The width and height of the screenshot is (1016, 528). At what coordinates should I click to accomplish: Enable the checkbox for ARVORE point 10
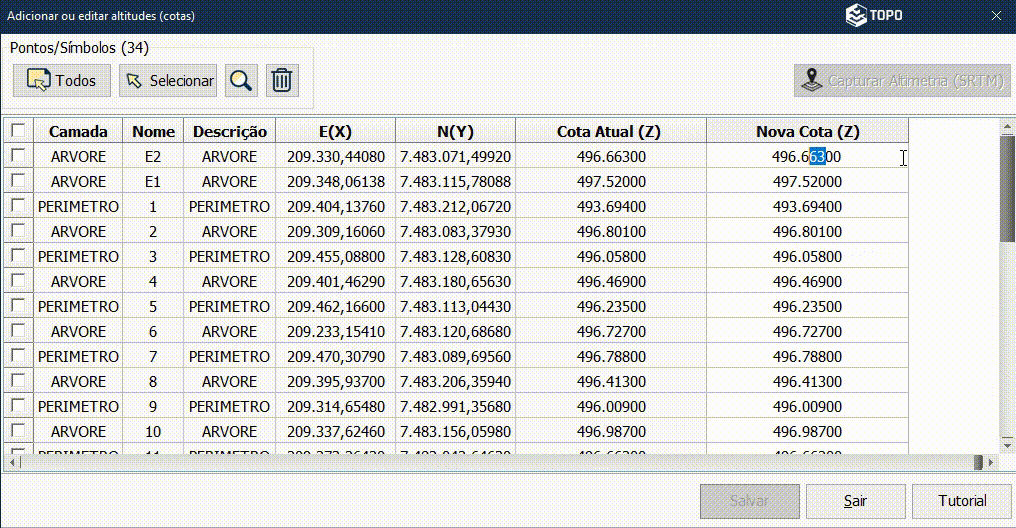coord(18,431)
